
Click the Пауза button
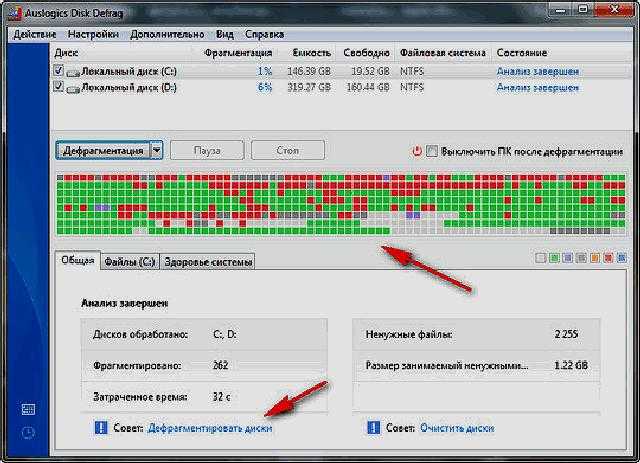207,151
